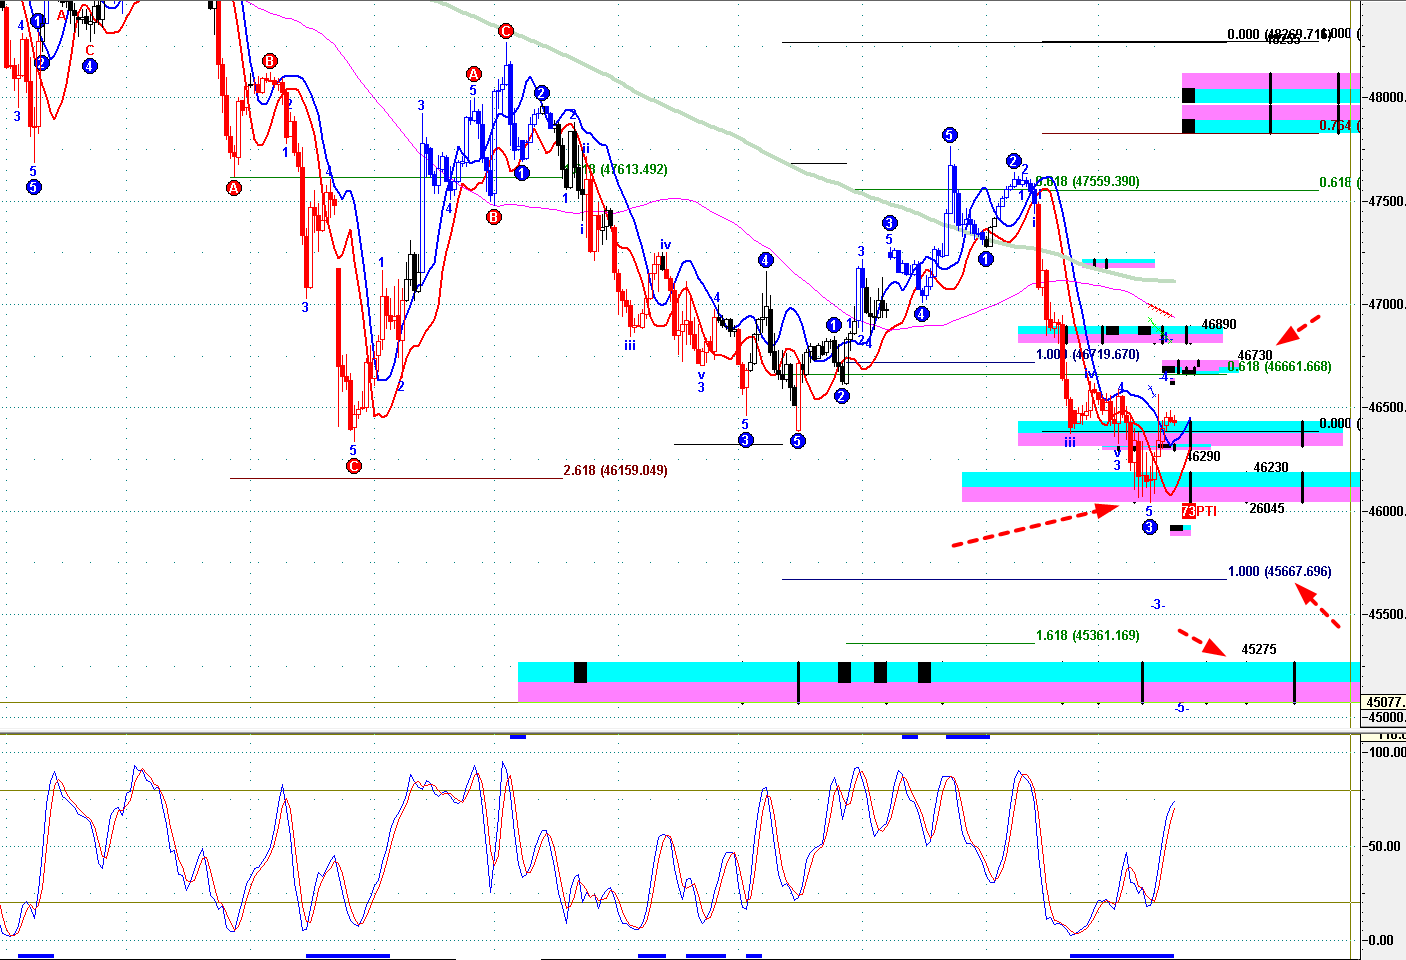
Task: Select the long red dashed arrow near 46000
Action: click(x=1034, y=526)
